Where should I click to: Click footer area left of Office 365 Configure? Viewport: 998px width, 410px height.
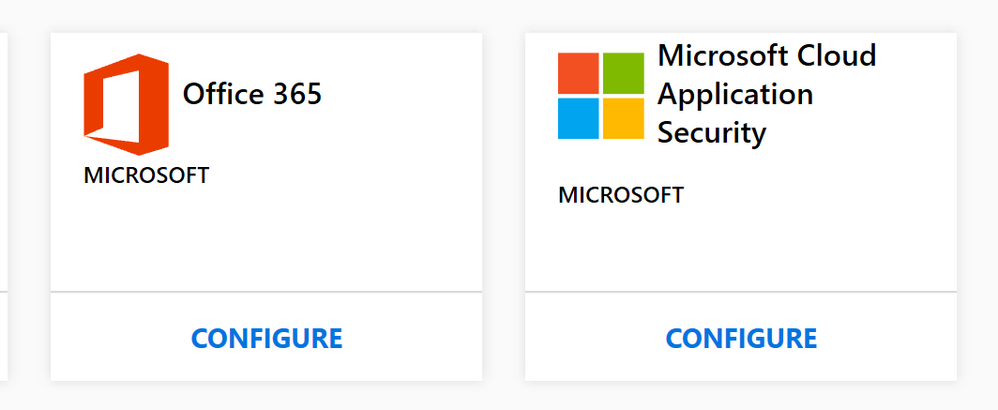point(110,338)
